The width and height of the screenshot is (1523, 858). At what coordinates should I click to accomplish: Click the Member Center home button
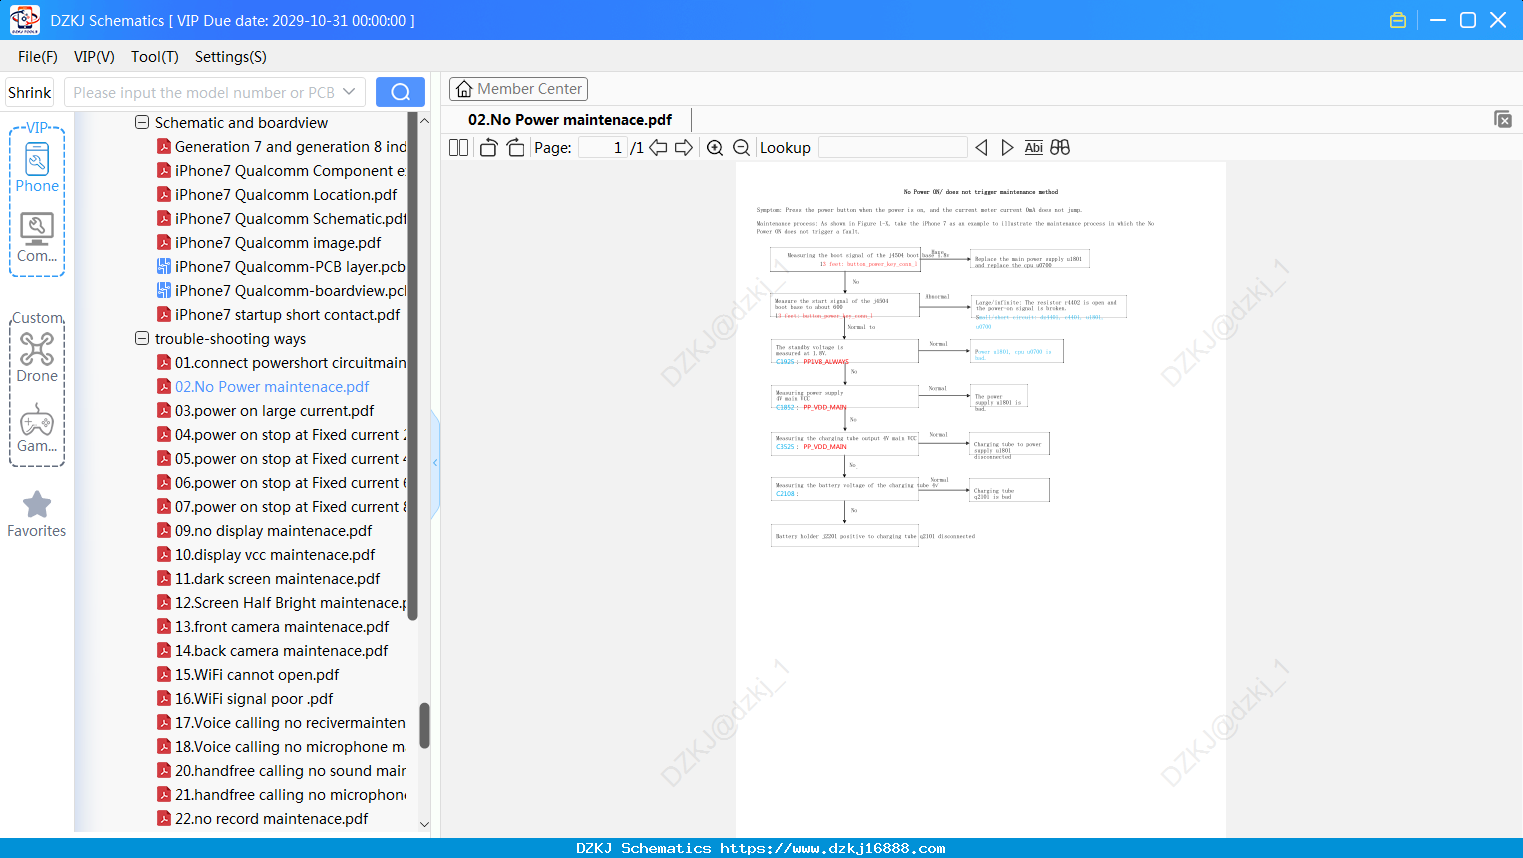[518, 89]
